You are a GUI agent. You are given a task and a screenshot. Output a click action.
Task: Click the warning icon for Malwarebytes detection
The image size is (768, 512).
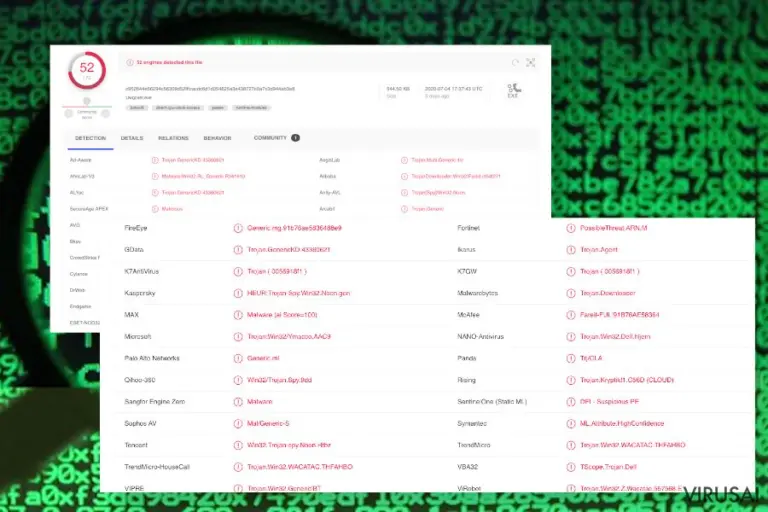pyautogui.click(x=571, y=293)
